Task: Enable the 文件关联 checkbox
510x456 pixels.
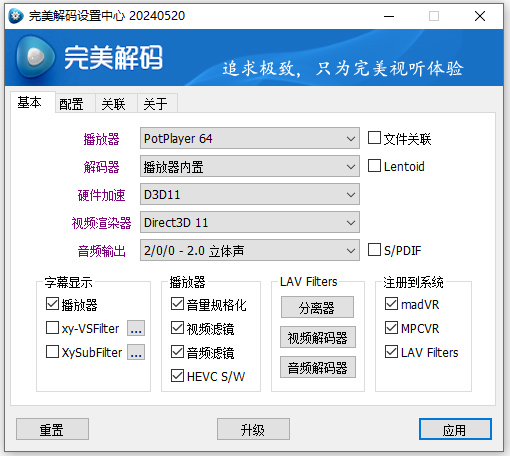Action: coord(374,138)
